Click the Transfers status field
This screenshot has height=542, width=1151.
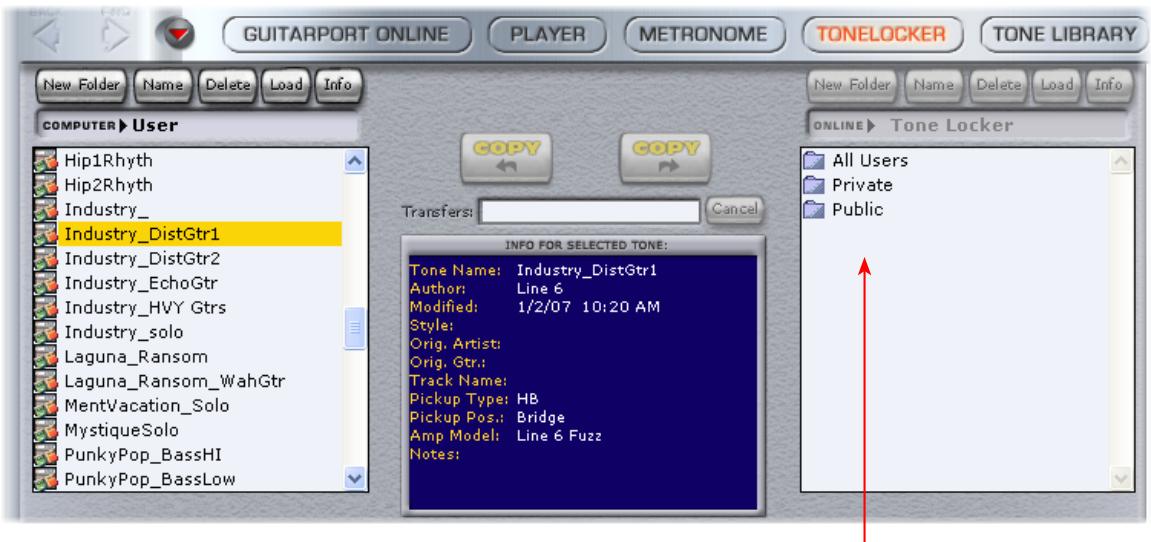(589, 212)
